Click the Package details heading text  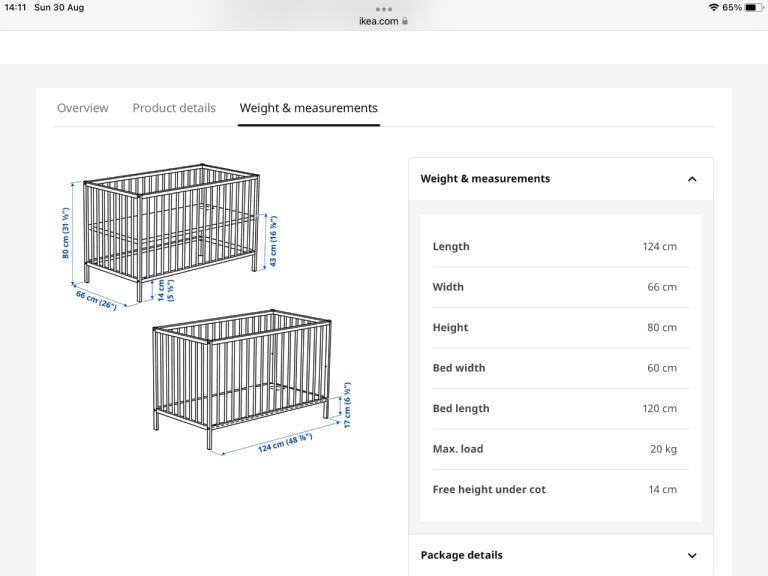pos(461,555)
